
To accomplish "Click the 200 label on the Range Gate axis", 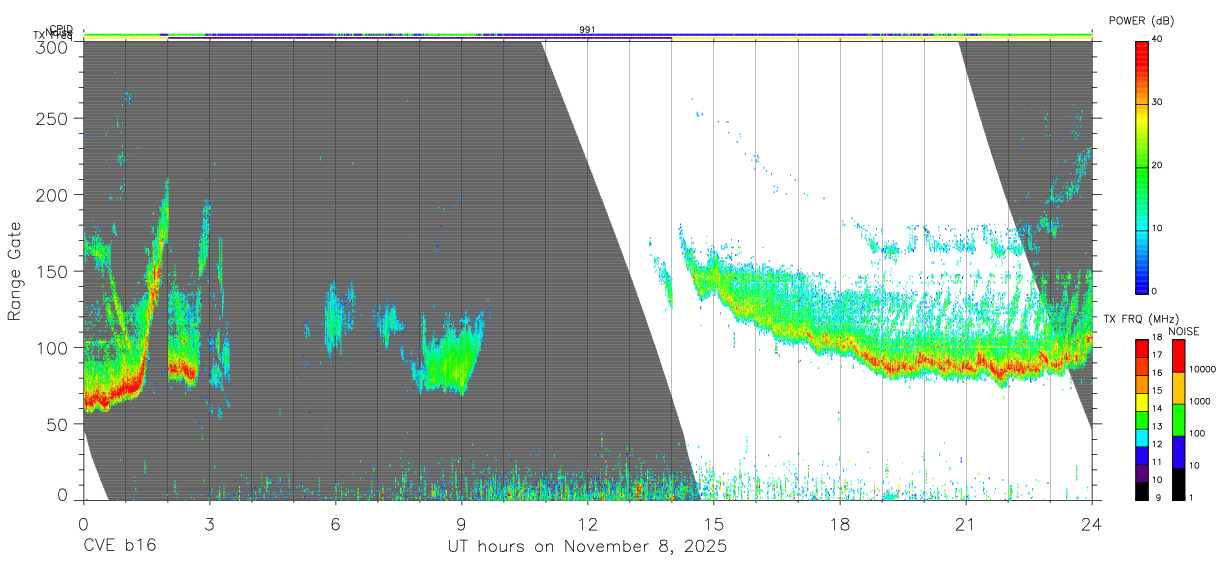I will click(x=52, y=194).
